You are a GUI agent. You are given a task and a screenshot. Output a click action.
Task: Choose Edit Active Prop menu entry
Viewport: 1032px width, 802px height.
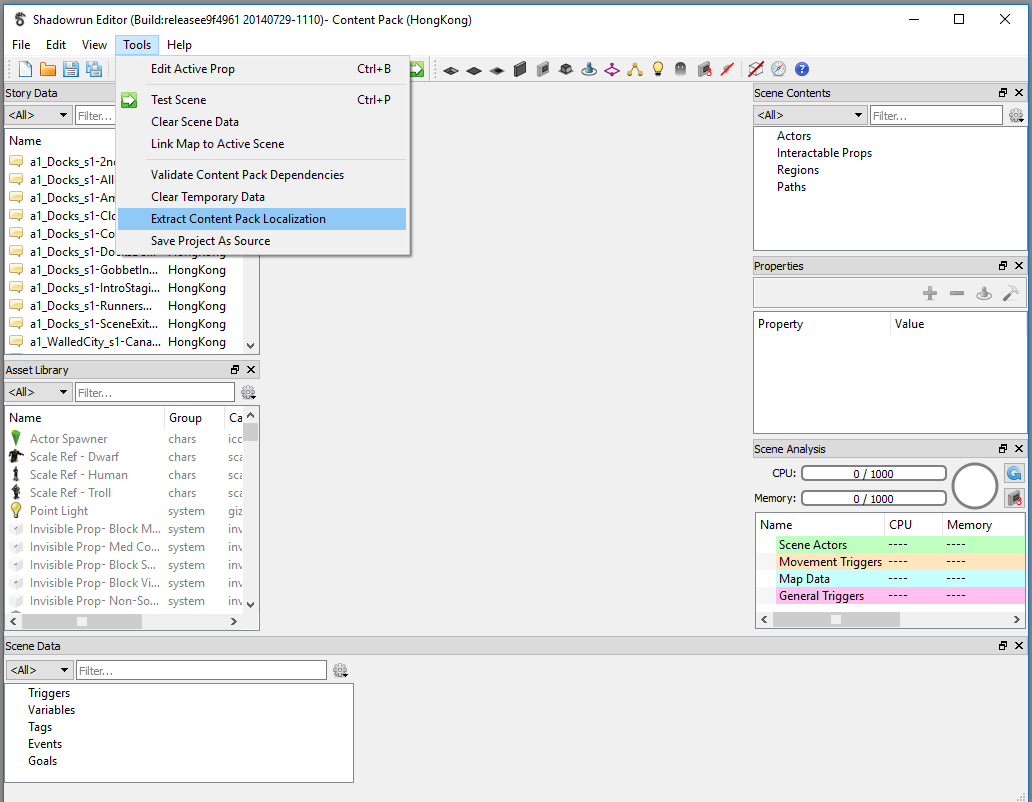[x=262, y=69]
